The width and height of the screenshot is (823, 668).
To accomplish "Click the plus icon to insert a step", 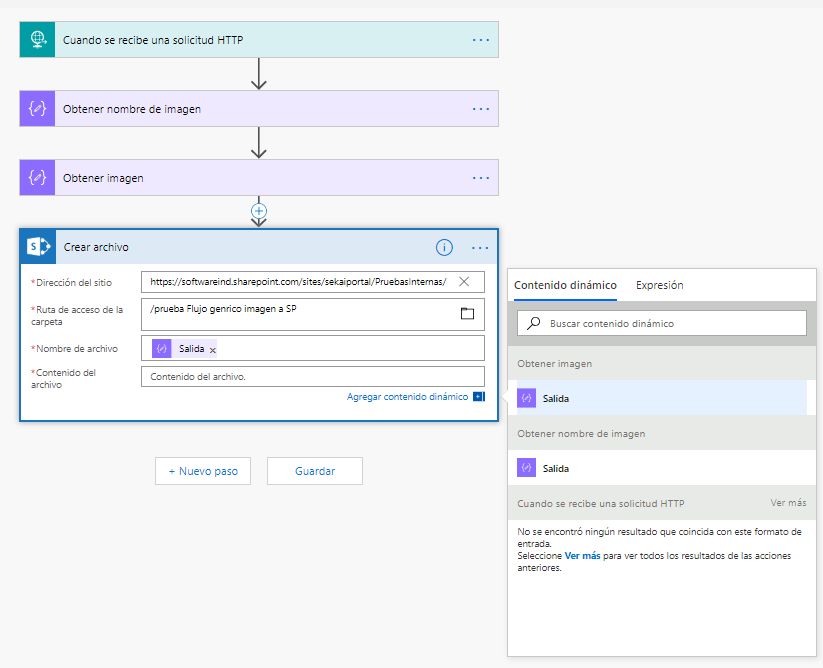I will click(x=259, y=211).
